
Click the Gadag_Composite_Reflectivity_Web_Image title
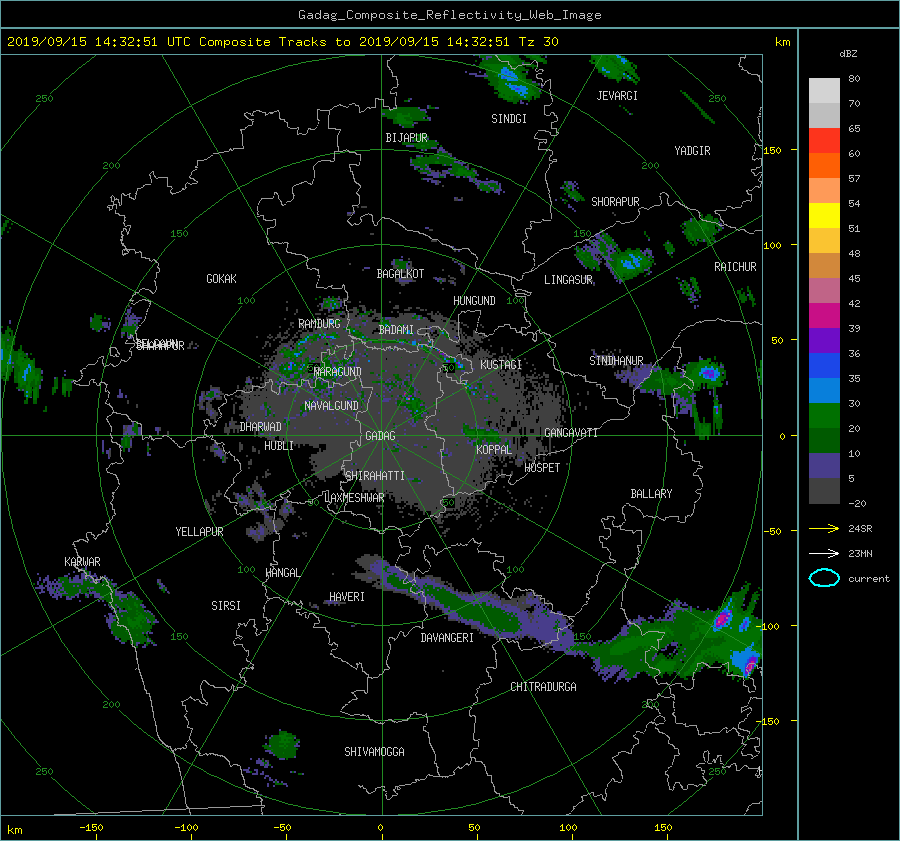[x=449, y=15]
